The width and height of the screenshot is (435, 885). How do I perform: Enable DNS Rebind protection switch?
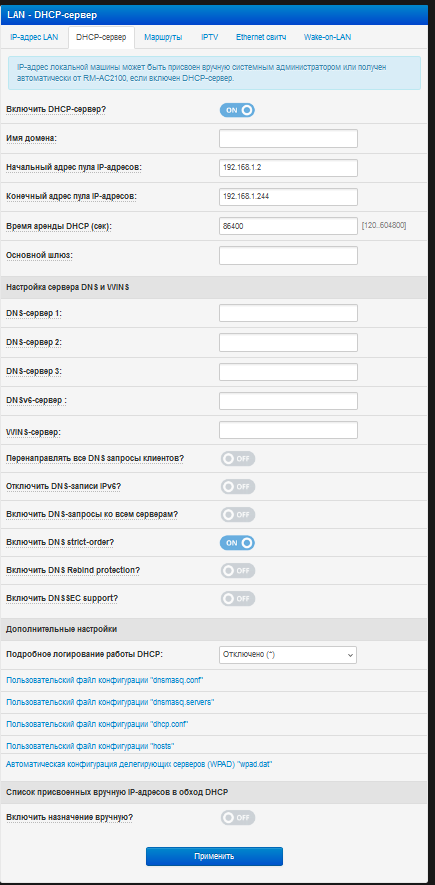pyautogui.click(x=238, y=571)
